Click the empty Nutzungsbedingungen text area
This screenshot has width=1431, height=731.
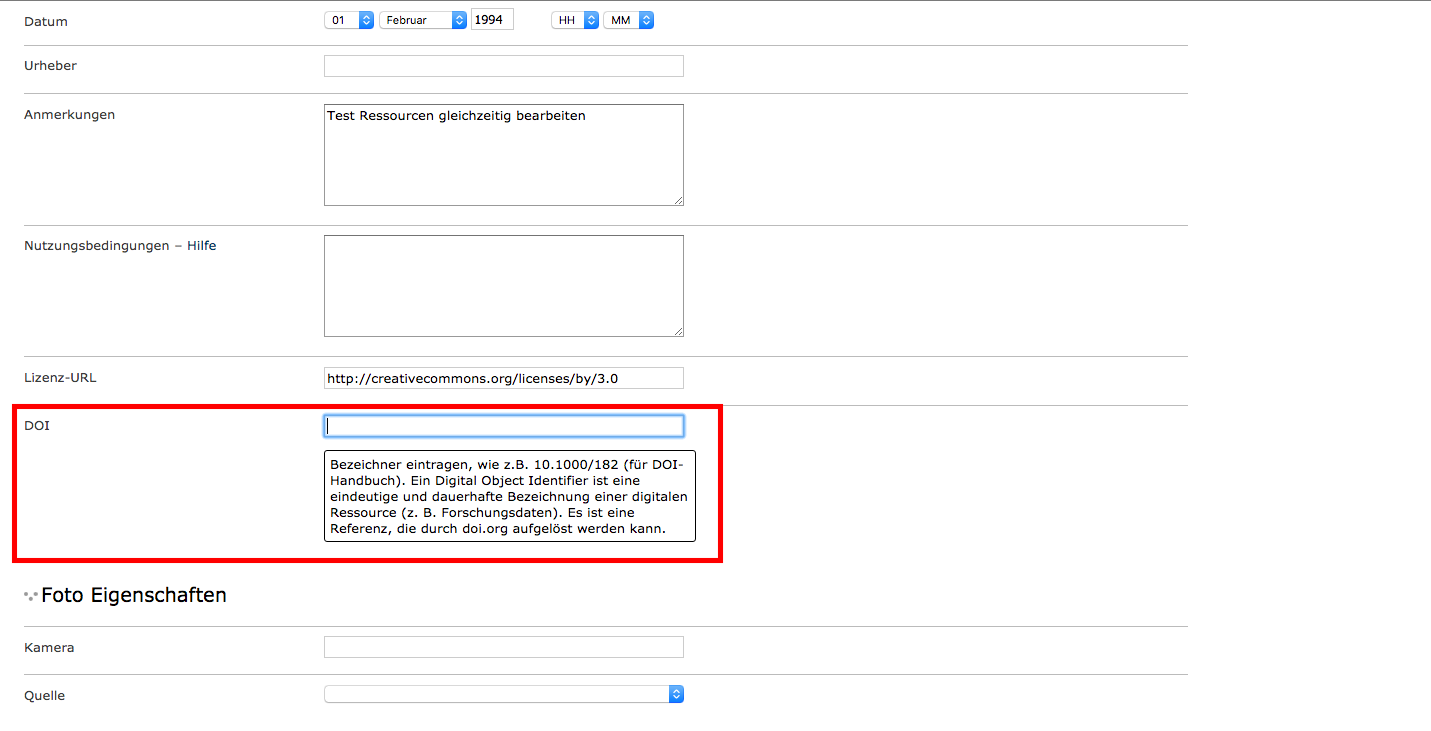point(503,286)
